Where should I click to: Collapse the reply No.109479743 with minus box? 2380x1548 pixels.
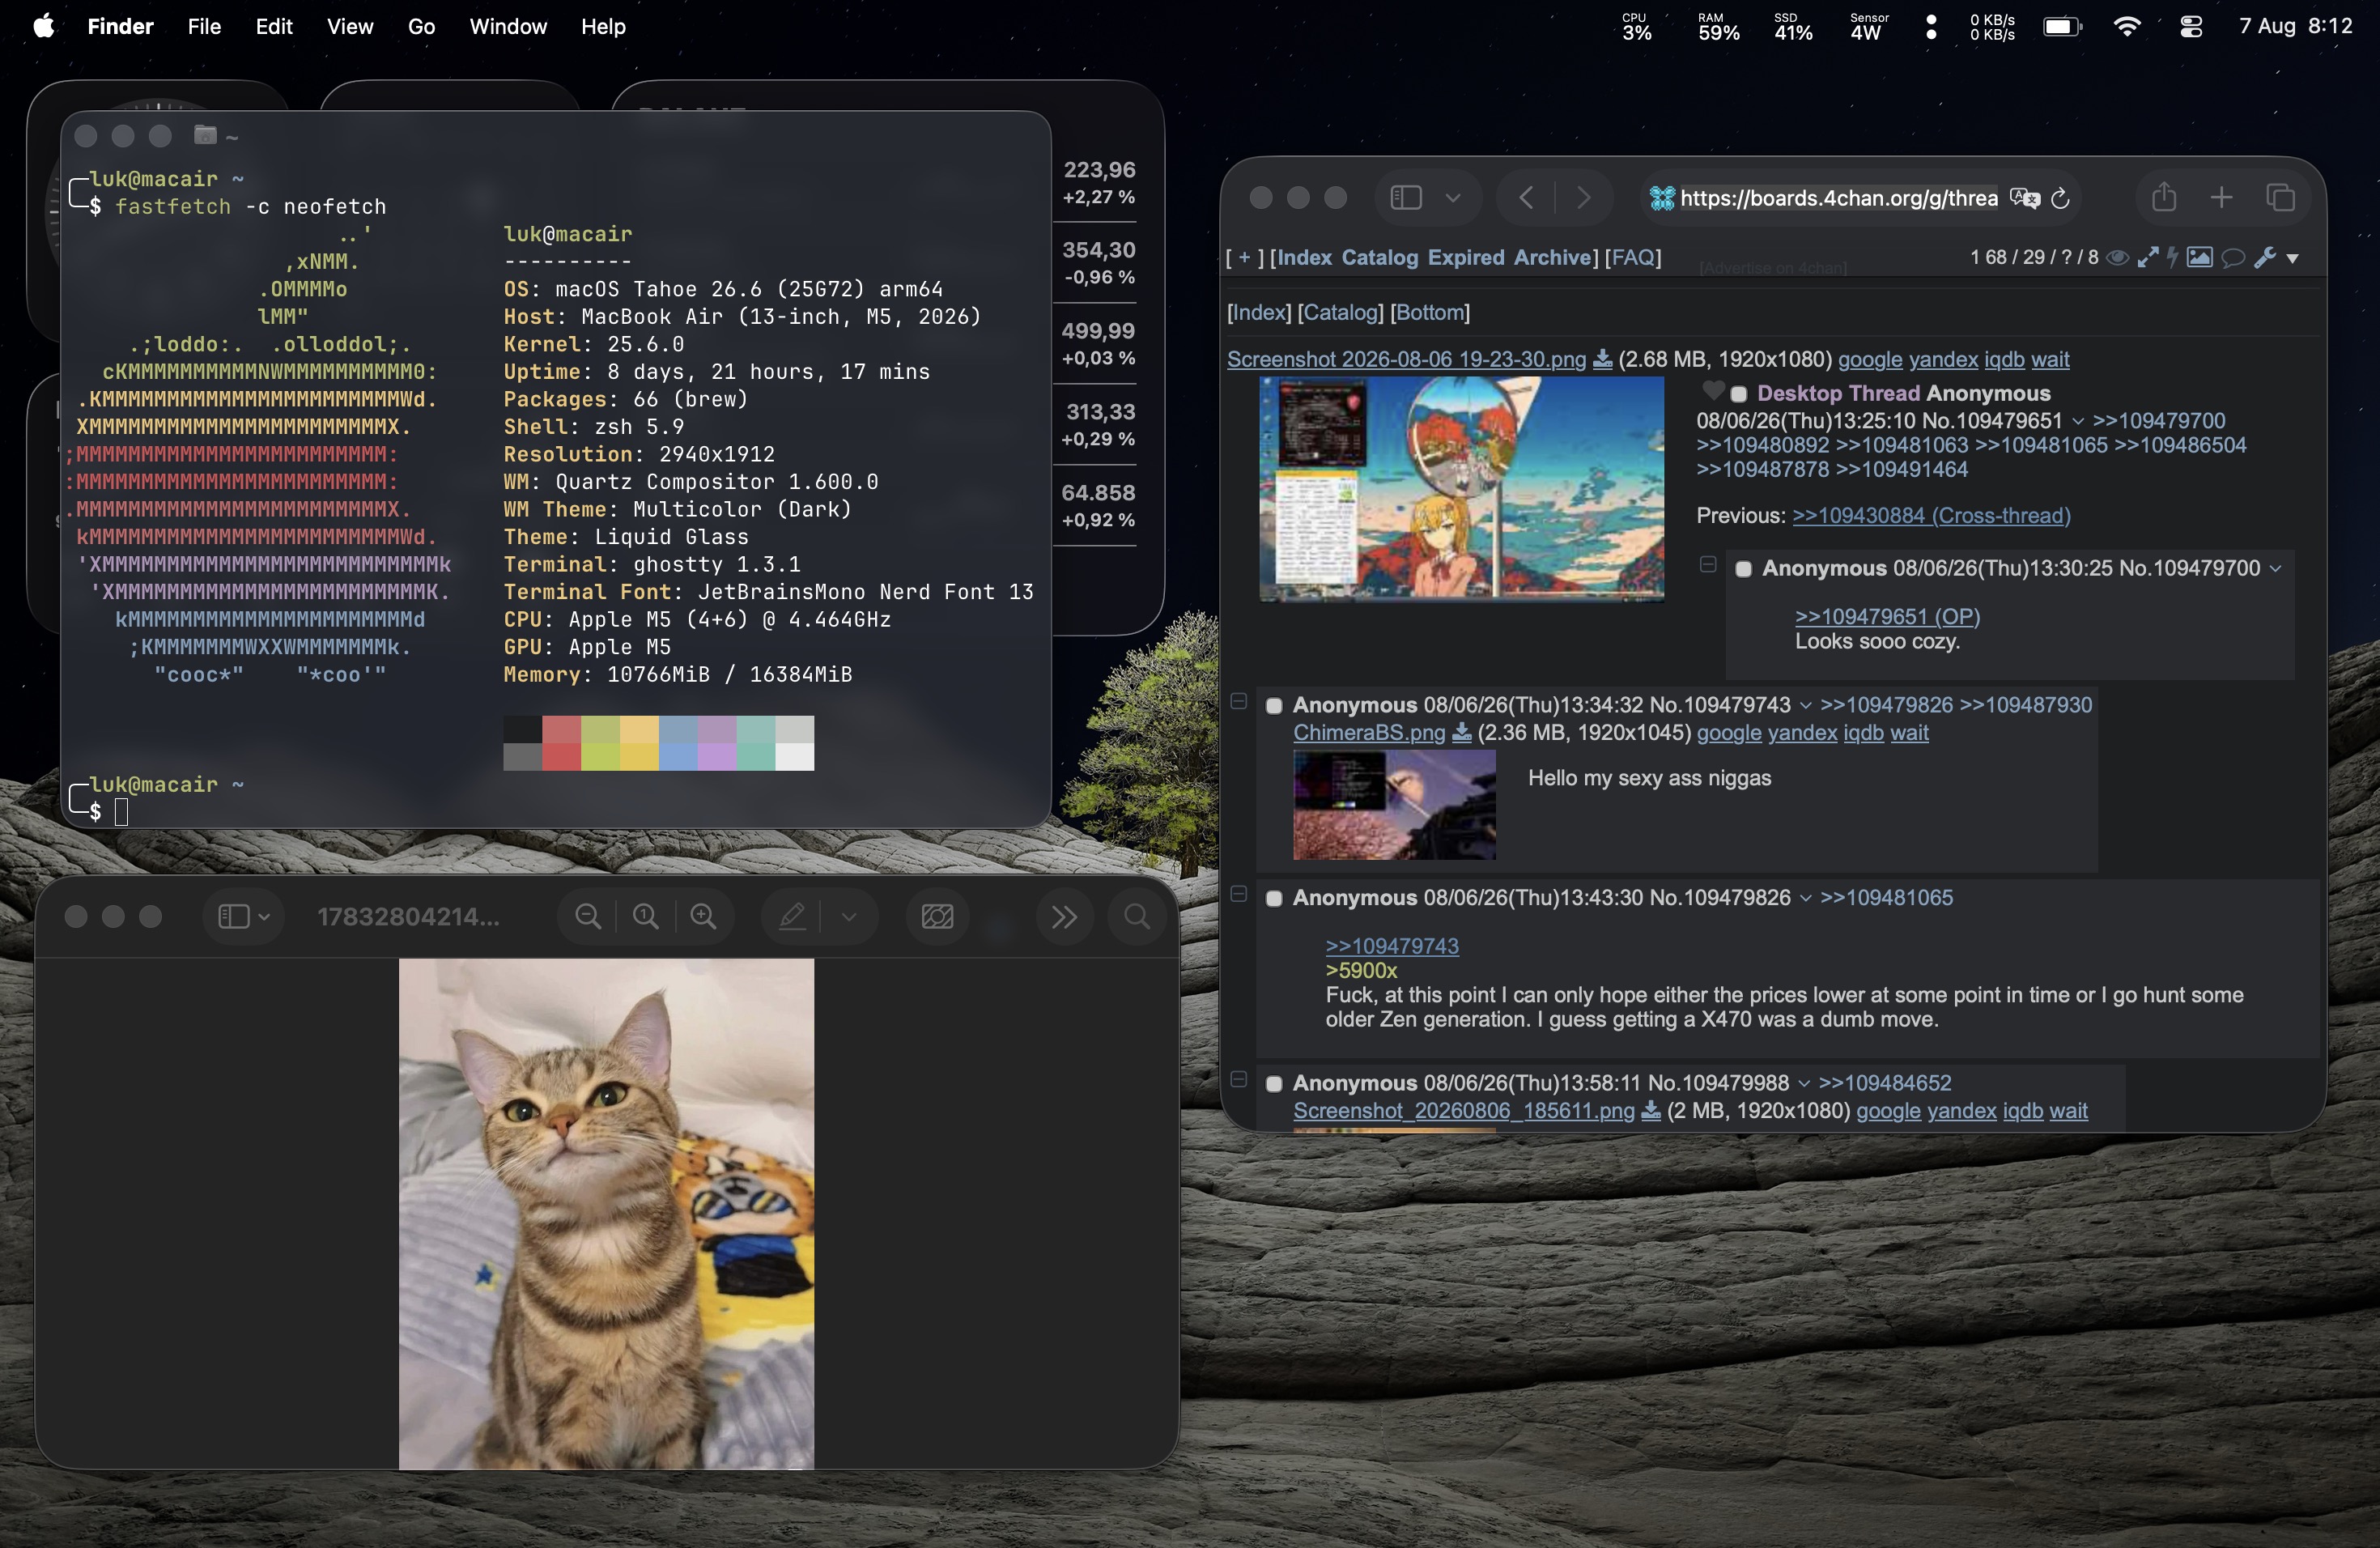(x=1238, y=702)
